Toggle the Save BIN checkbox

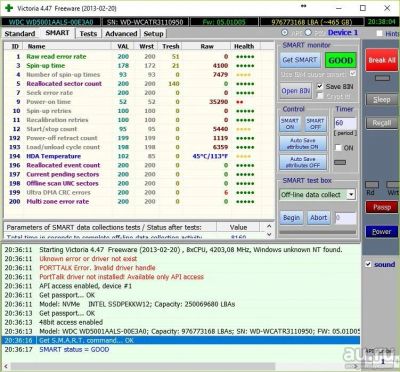tap(320, 86)
